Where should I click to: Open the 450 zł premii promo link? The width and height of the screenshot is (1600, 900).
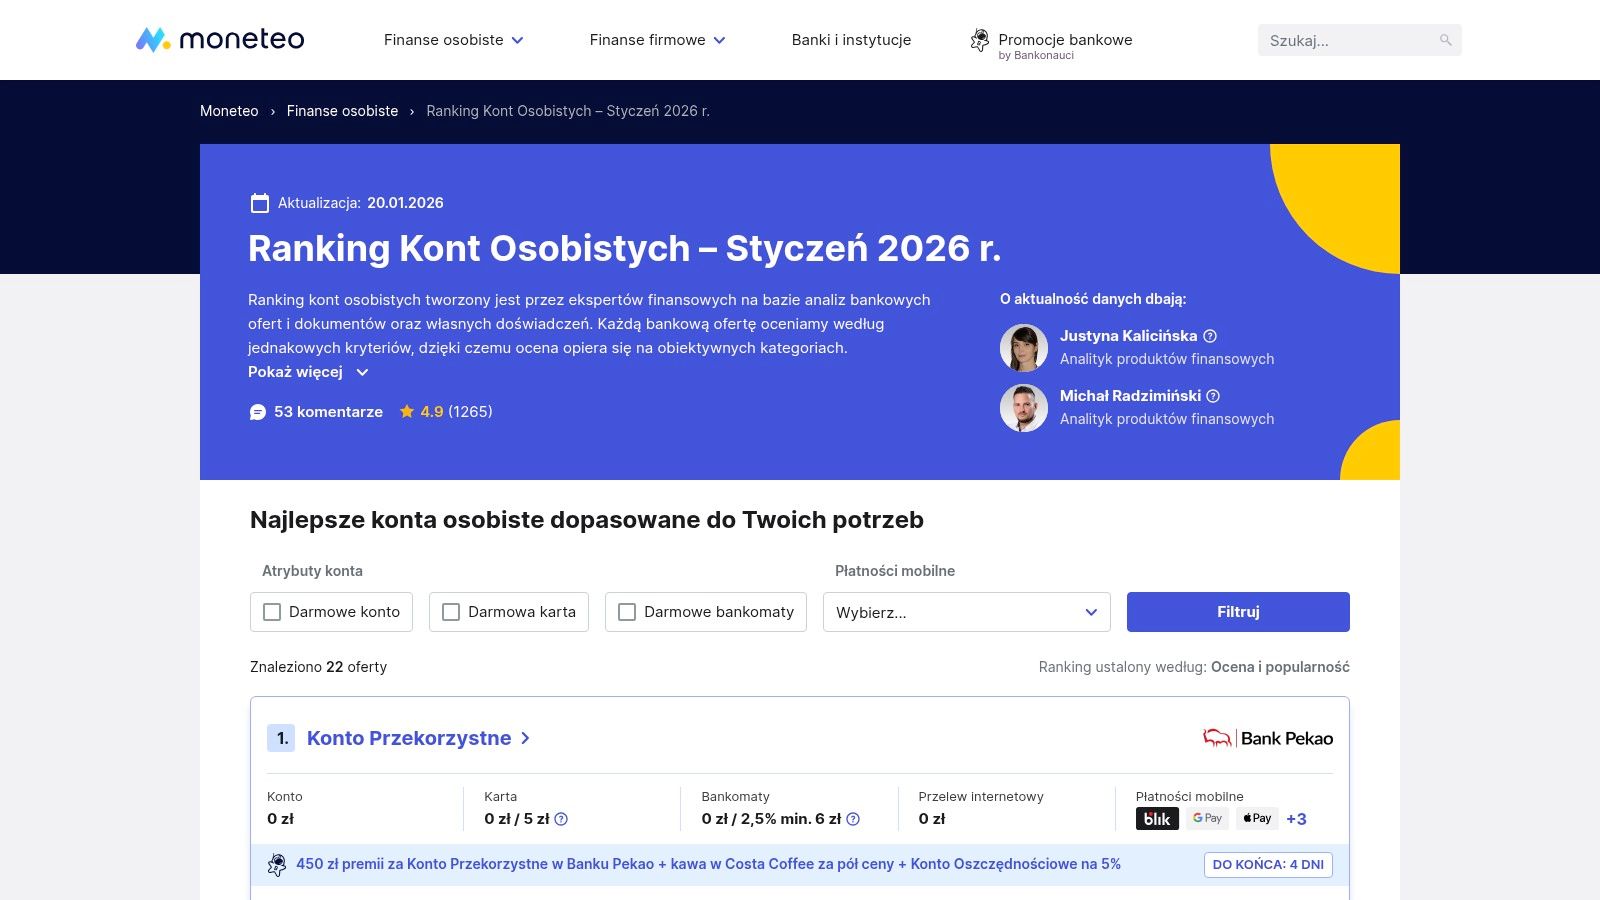(x=708, y=864)
